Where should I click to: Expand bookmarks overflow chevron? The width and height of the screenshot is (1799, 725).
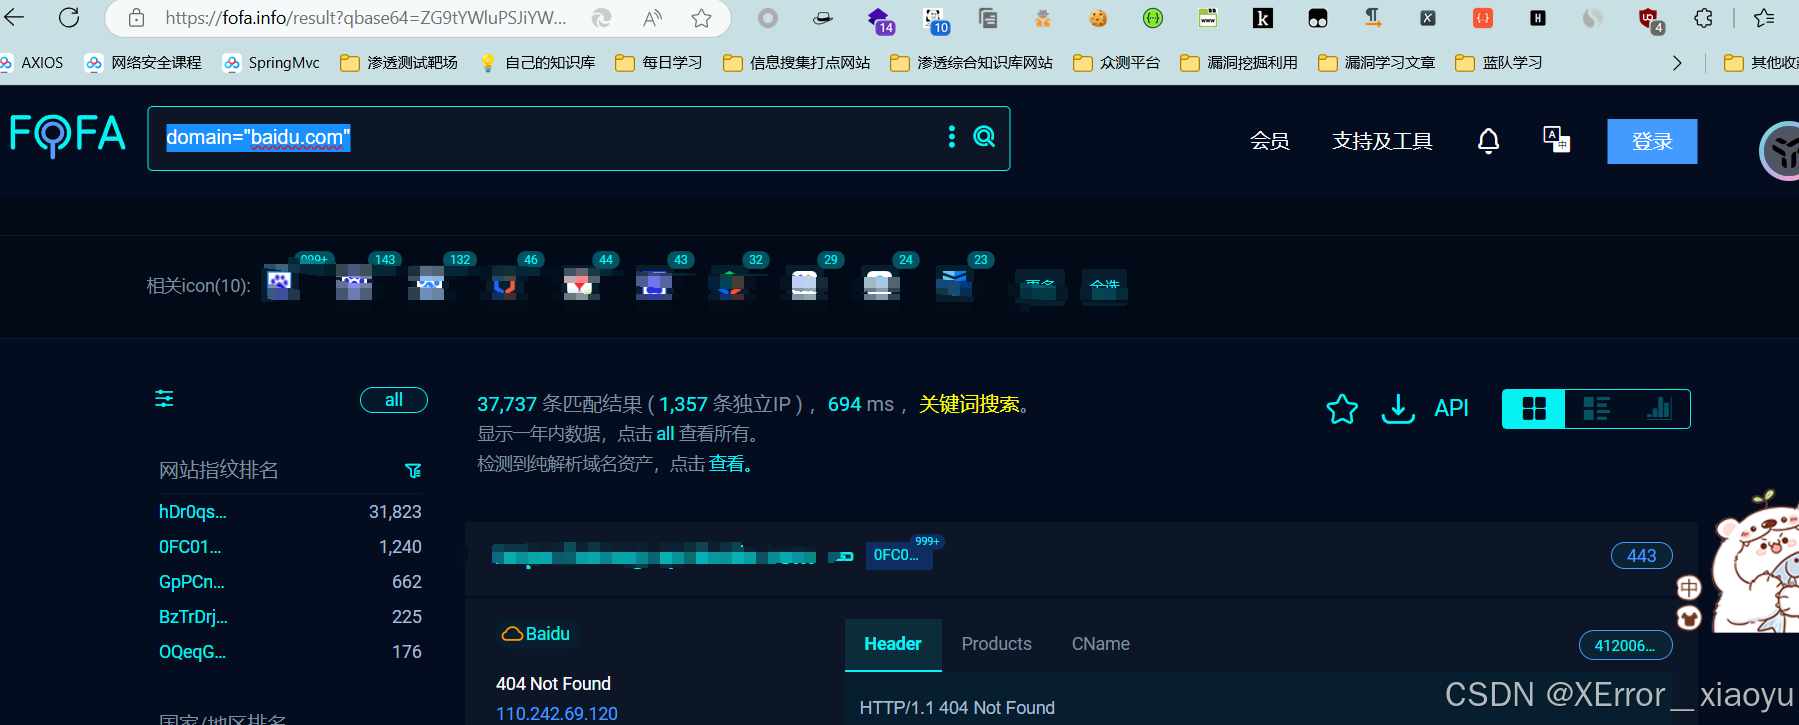coord(1677,62)
